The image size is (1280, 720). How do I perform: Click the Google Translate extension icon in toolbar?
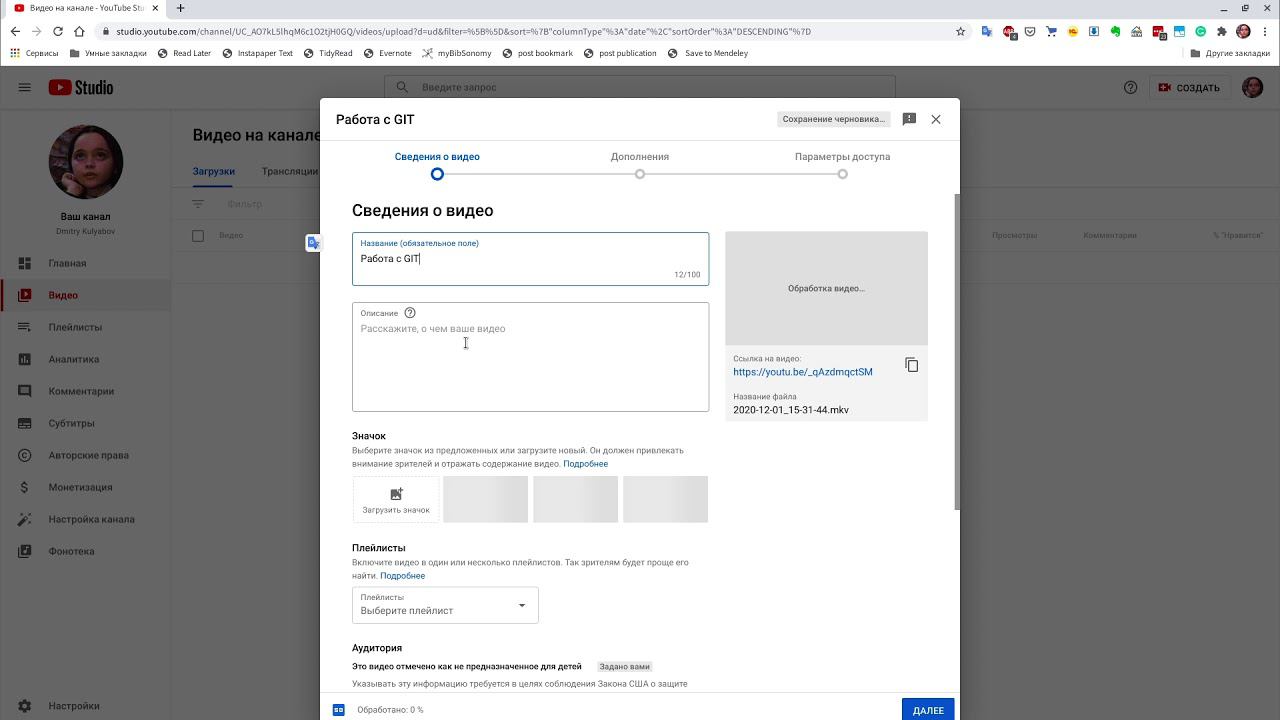point(987,31)
